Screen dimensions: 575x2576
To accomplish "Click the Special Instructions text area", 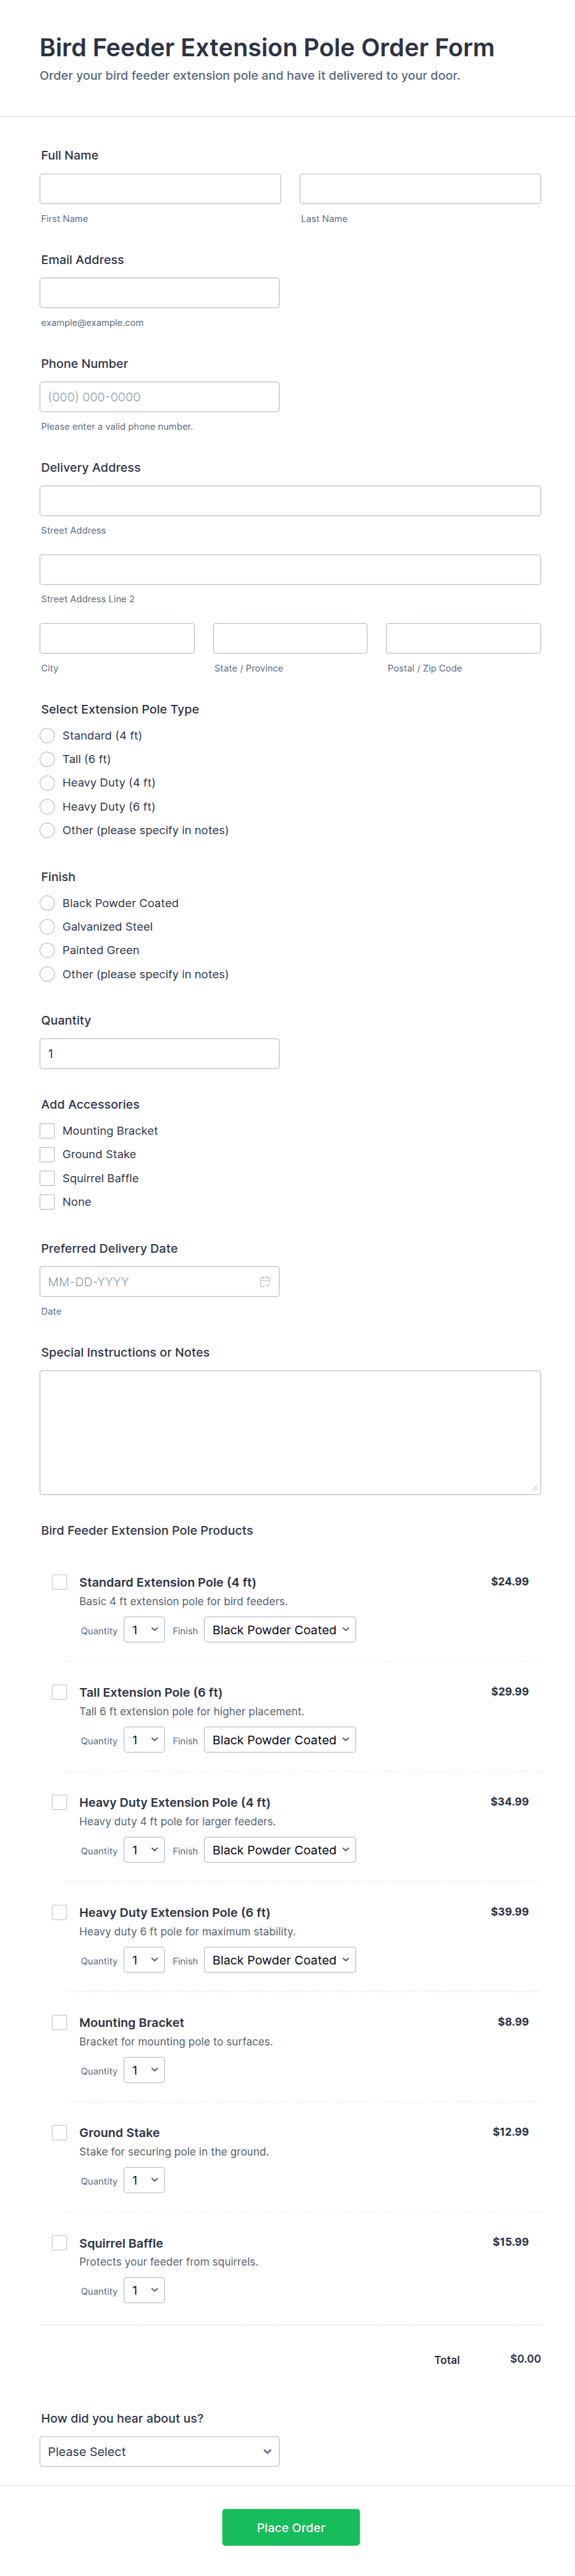I will [290, 1432].
